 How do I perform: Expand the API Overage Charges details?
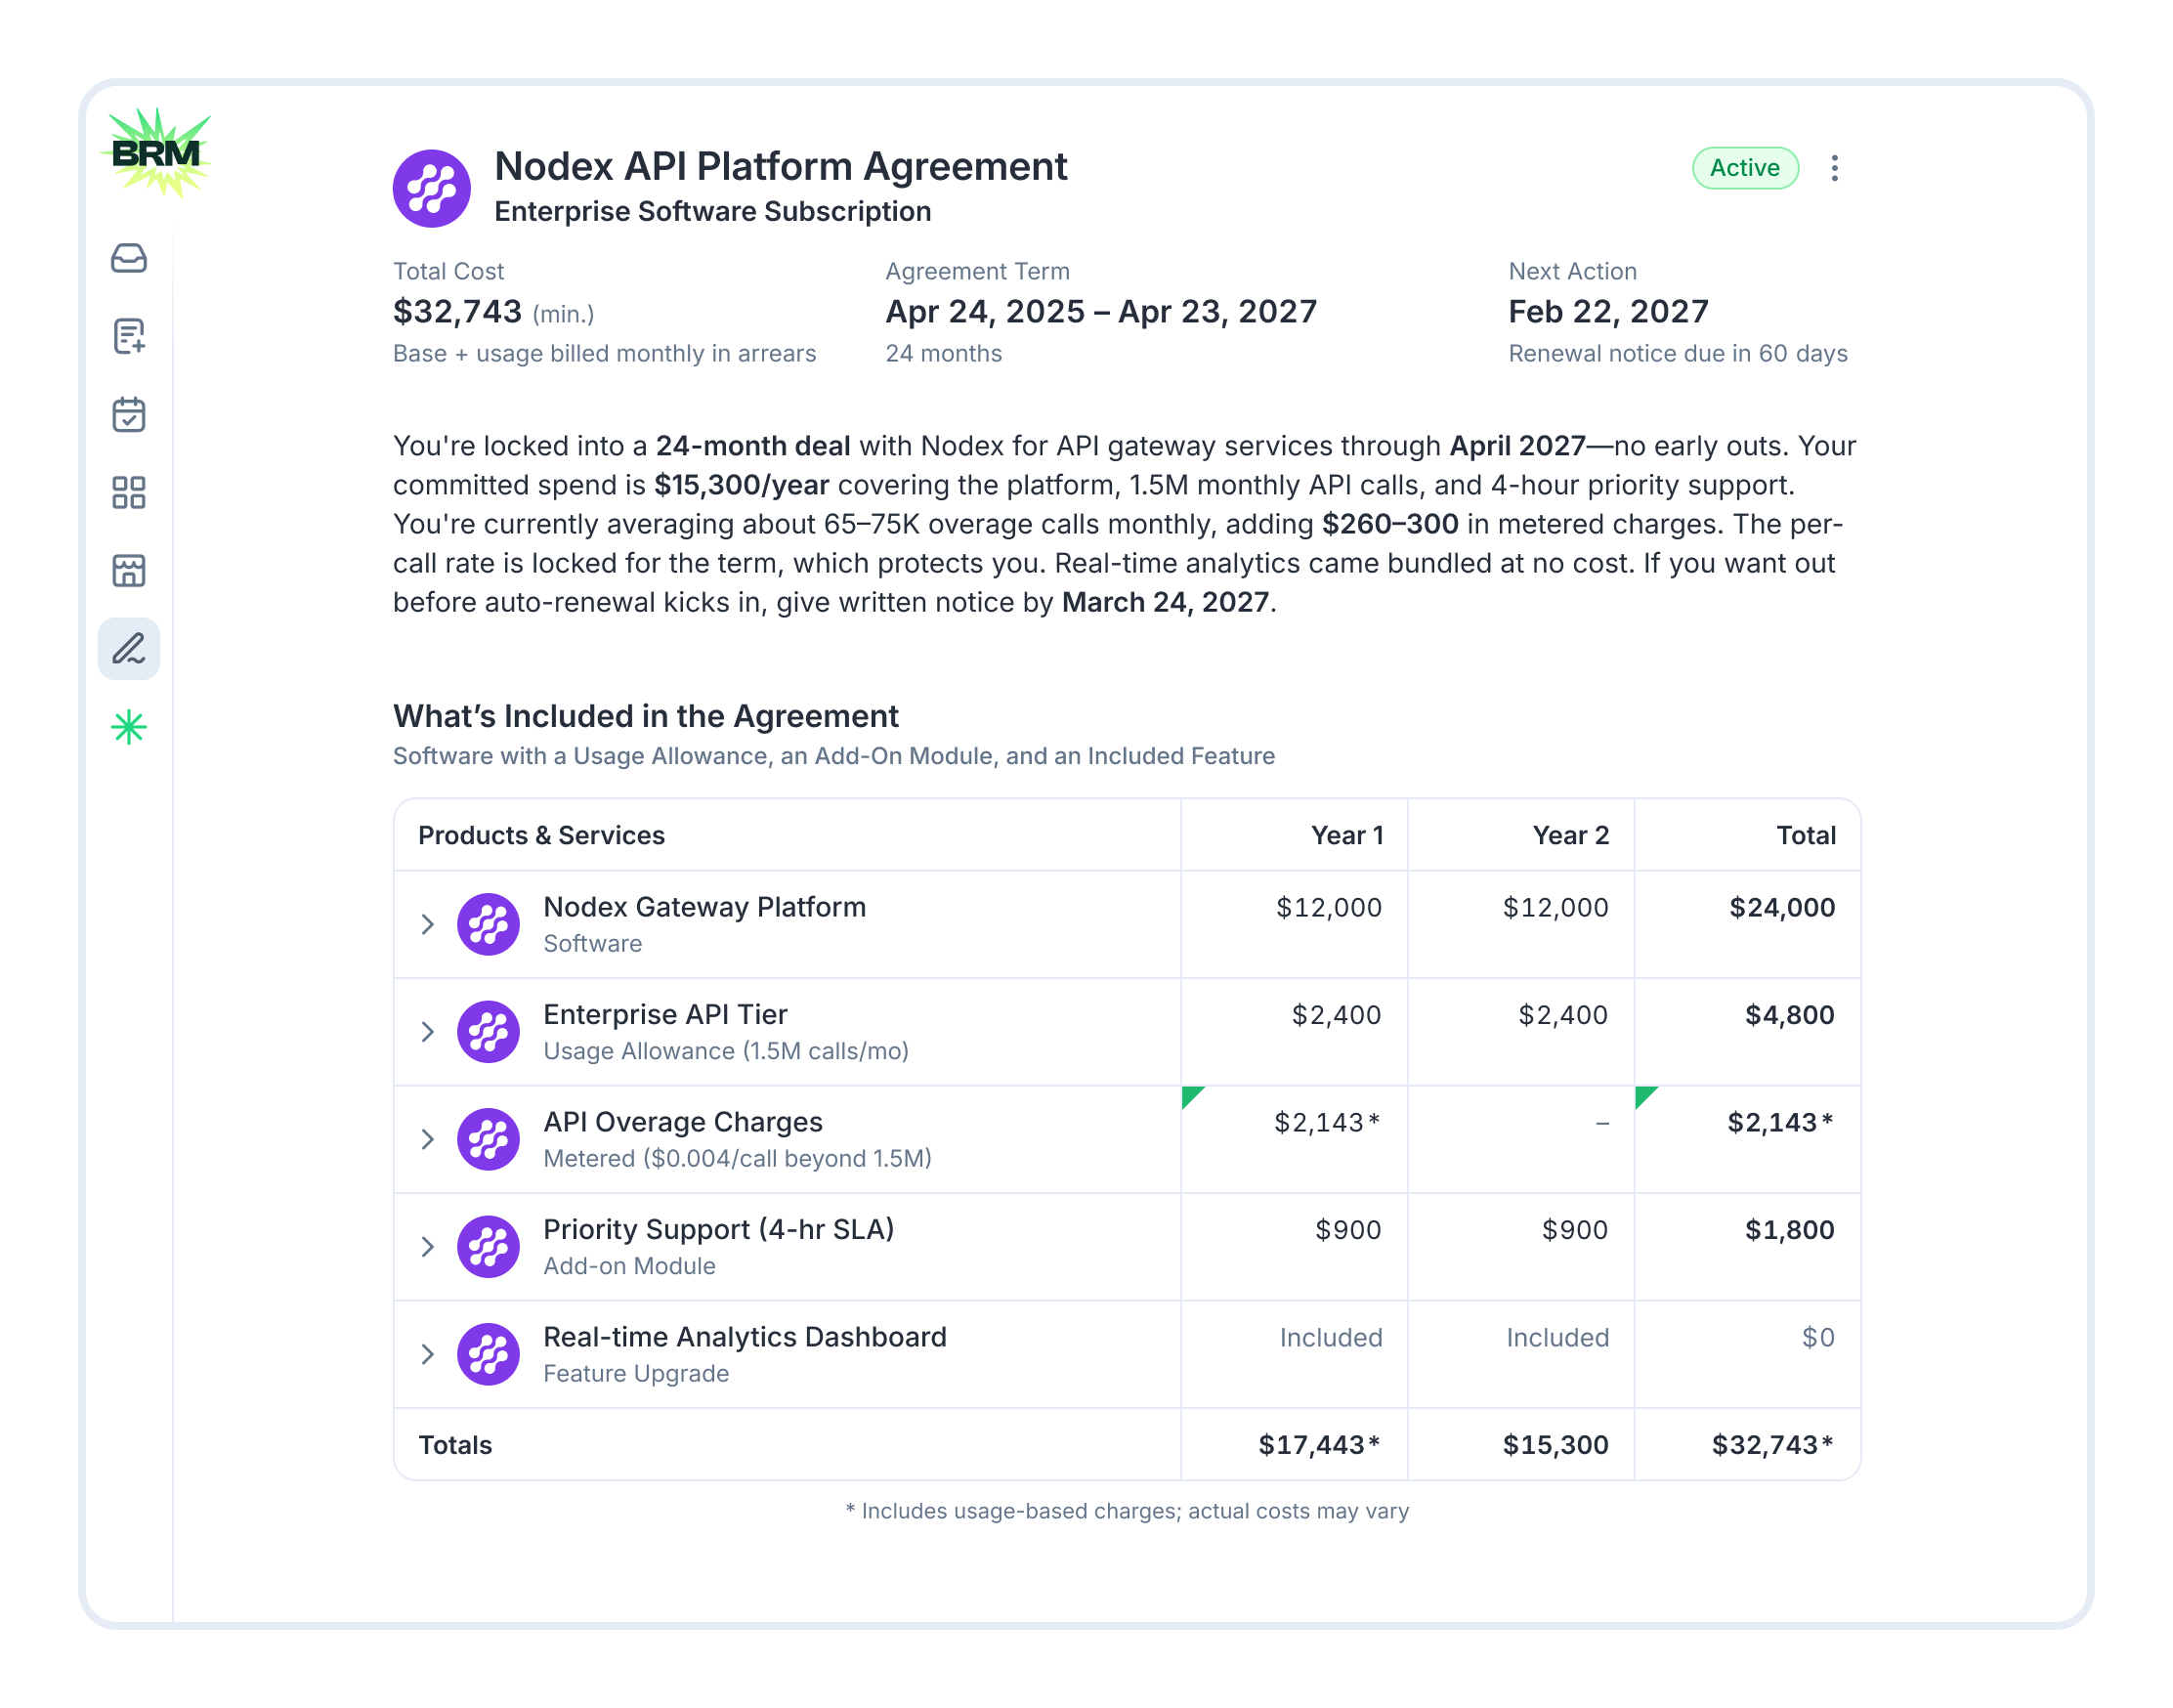(x=428, y=1139)
